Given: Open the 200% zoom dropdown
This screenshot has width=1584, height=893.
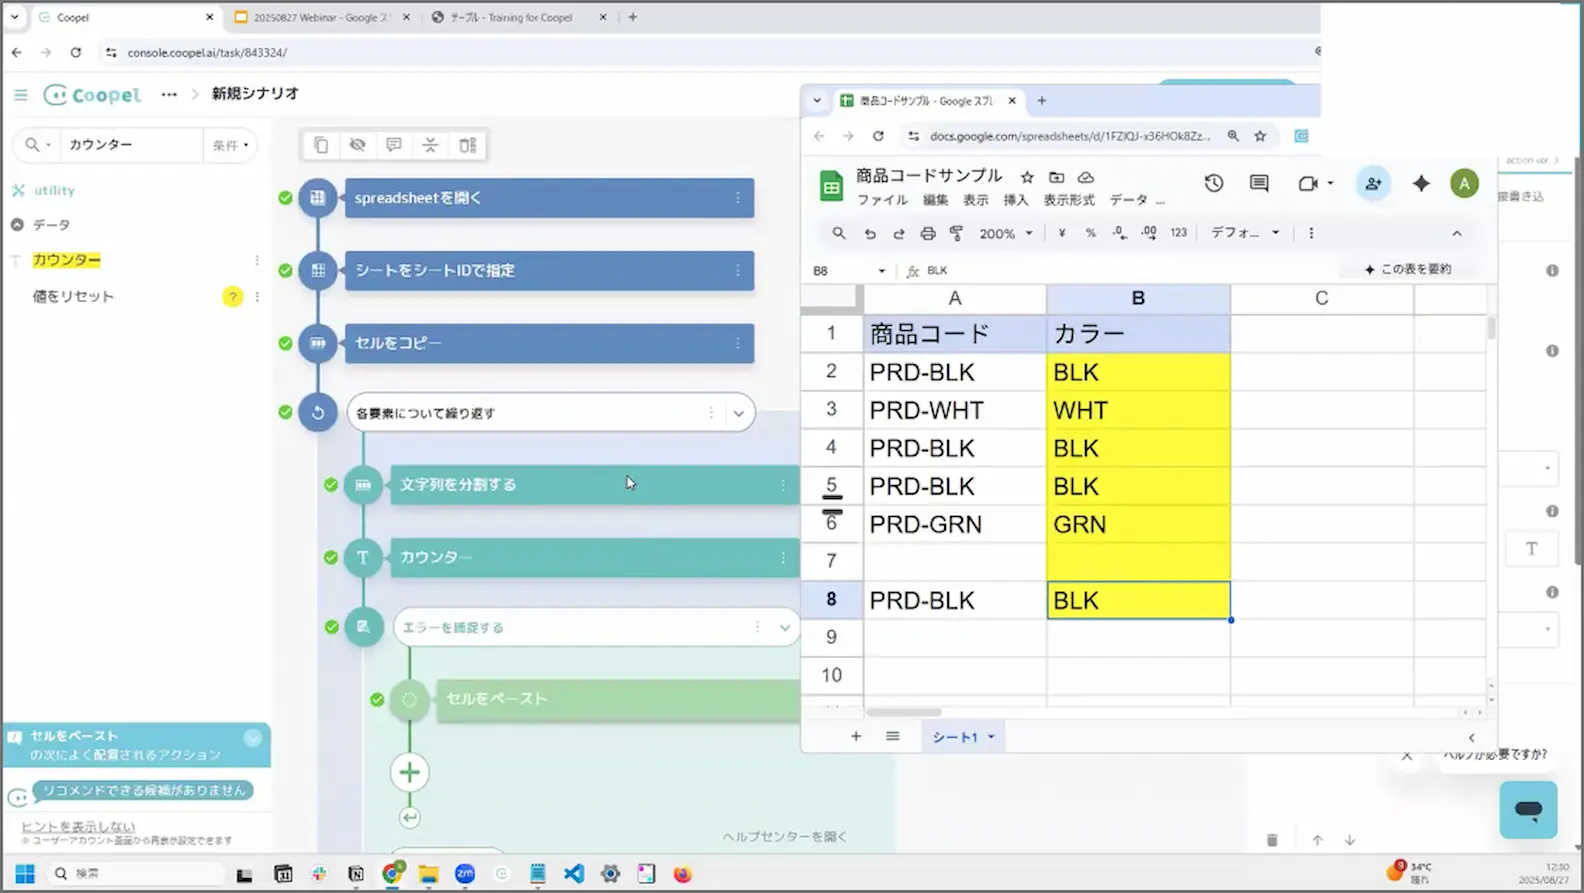Looking at the screenshot, I should click(x=1006, y=233).
